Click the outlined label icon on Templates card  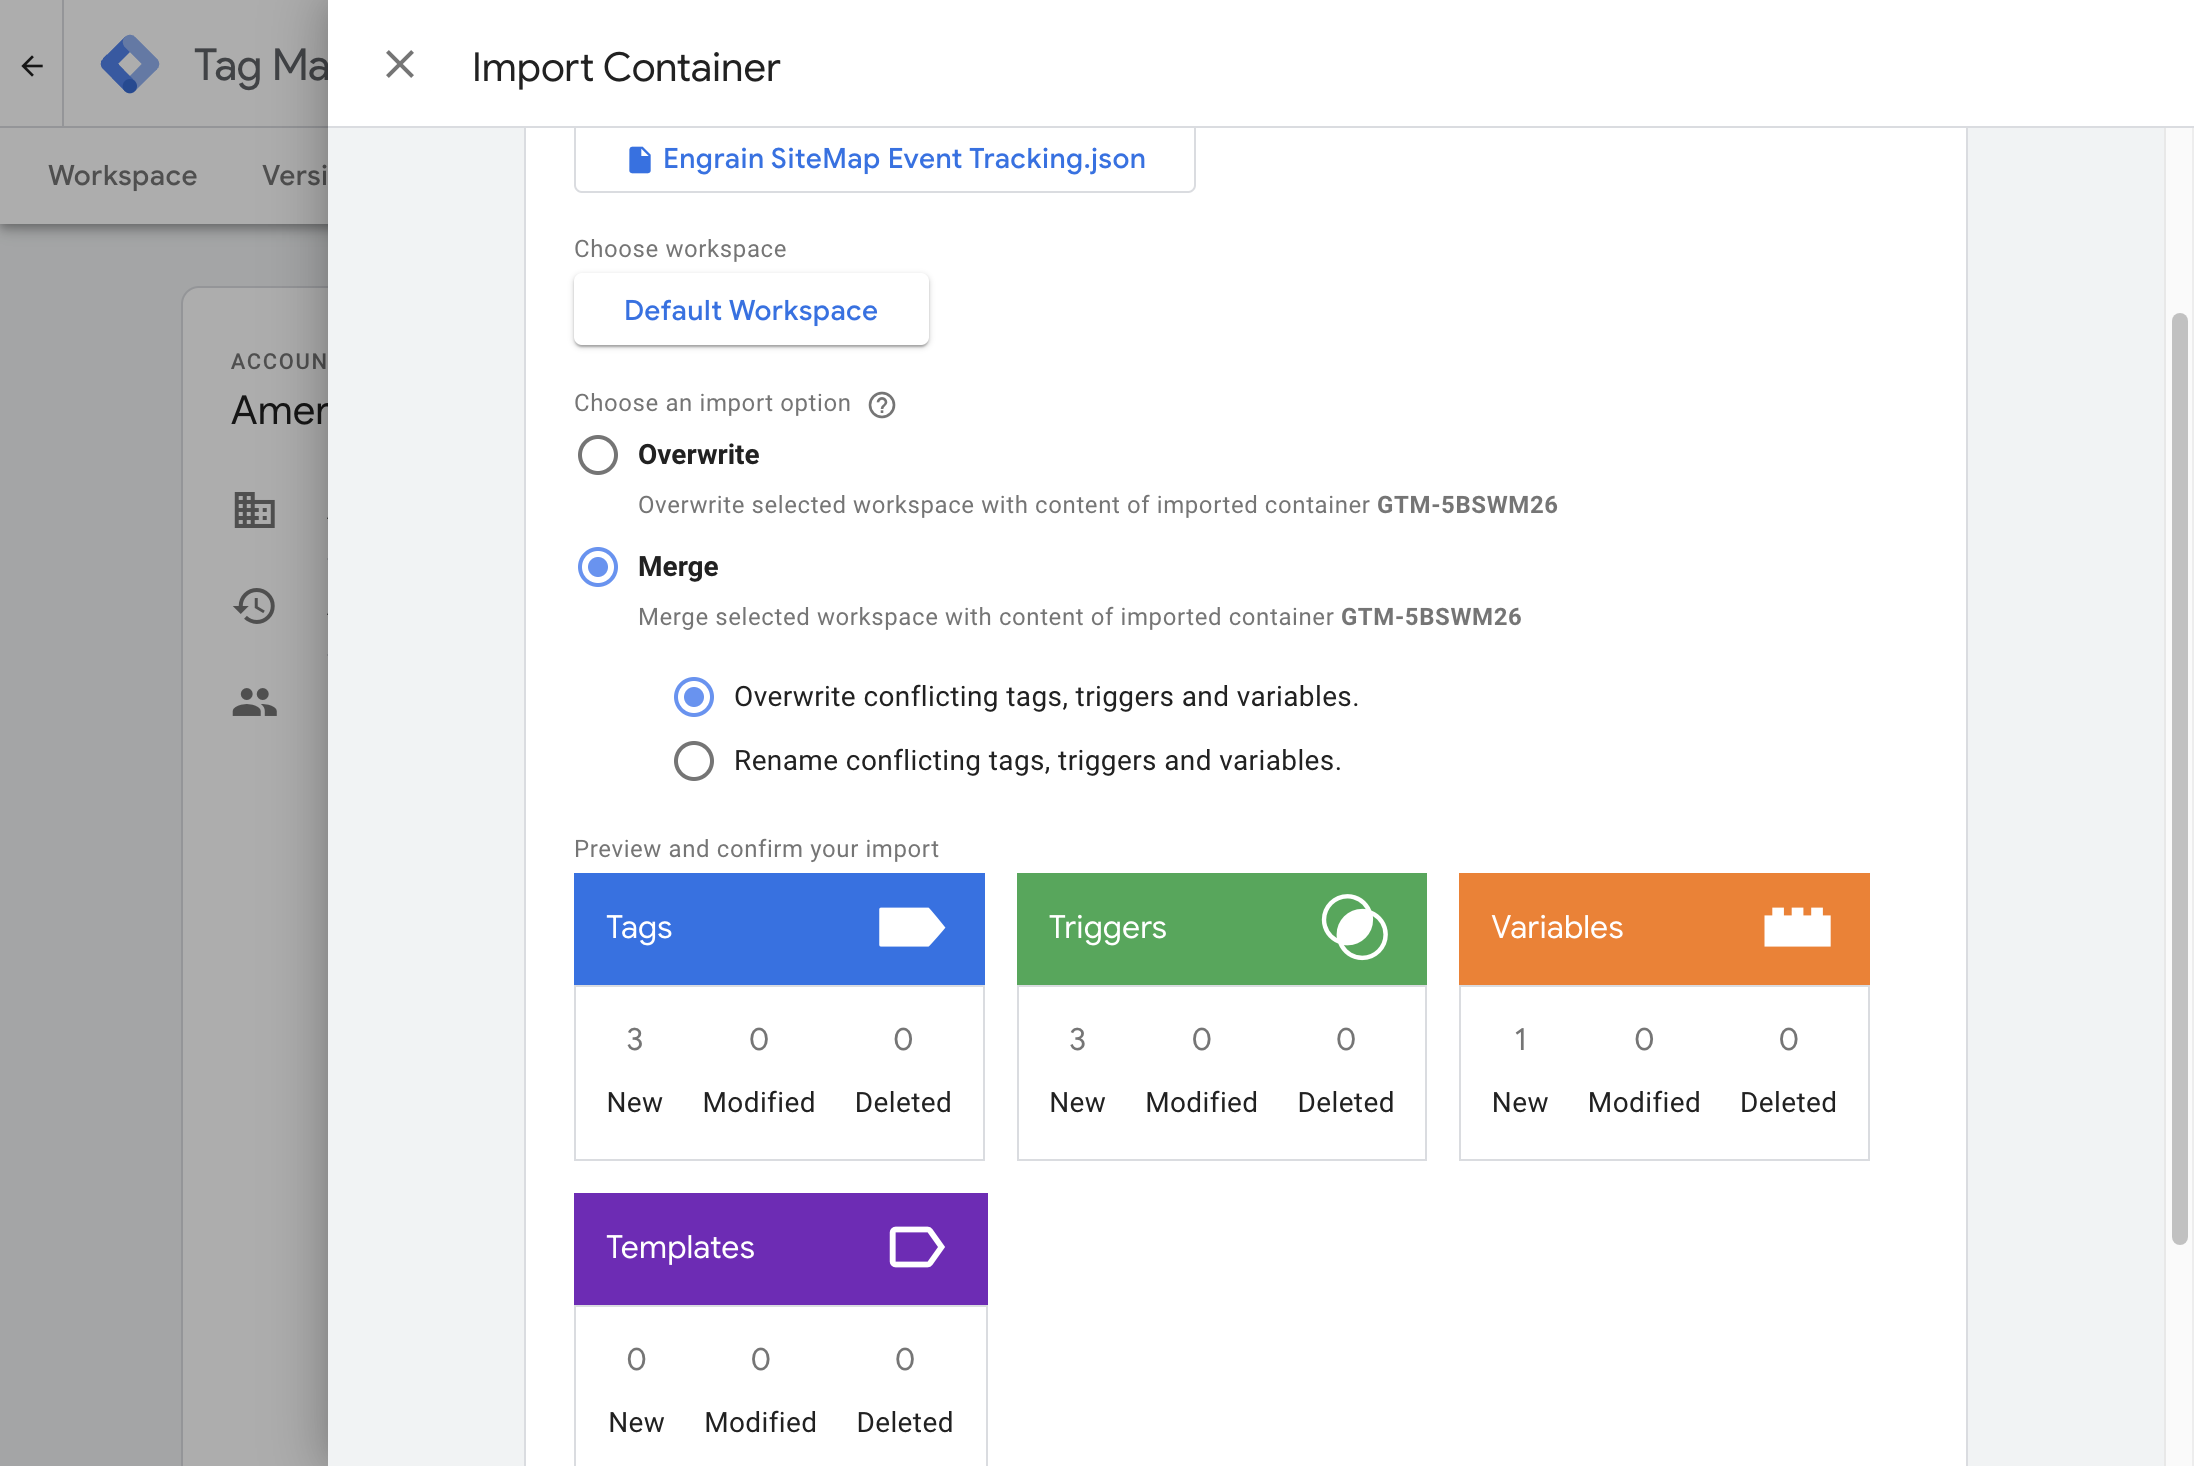(917, 1247)
